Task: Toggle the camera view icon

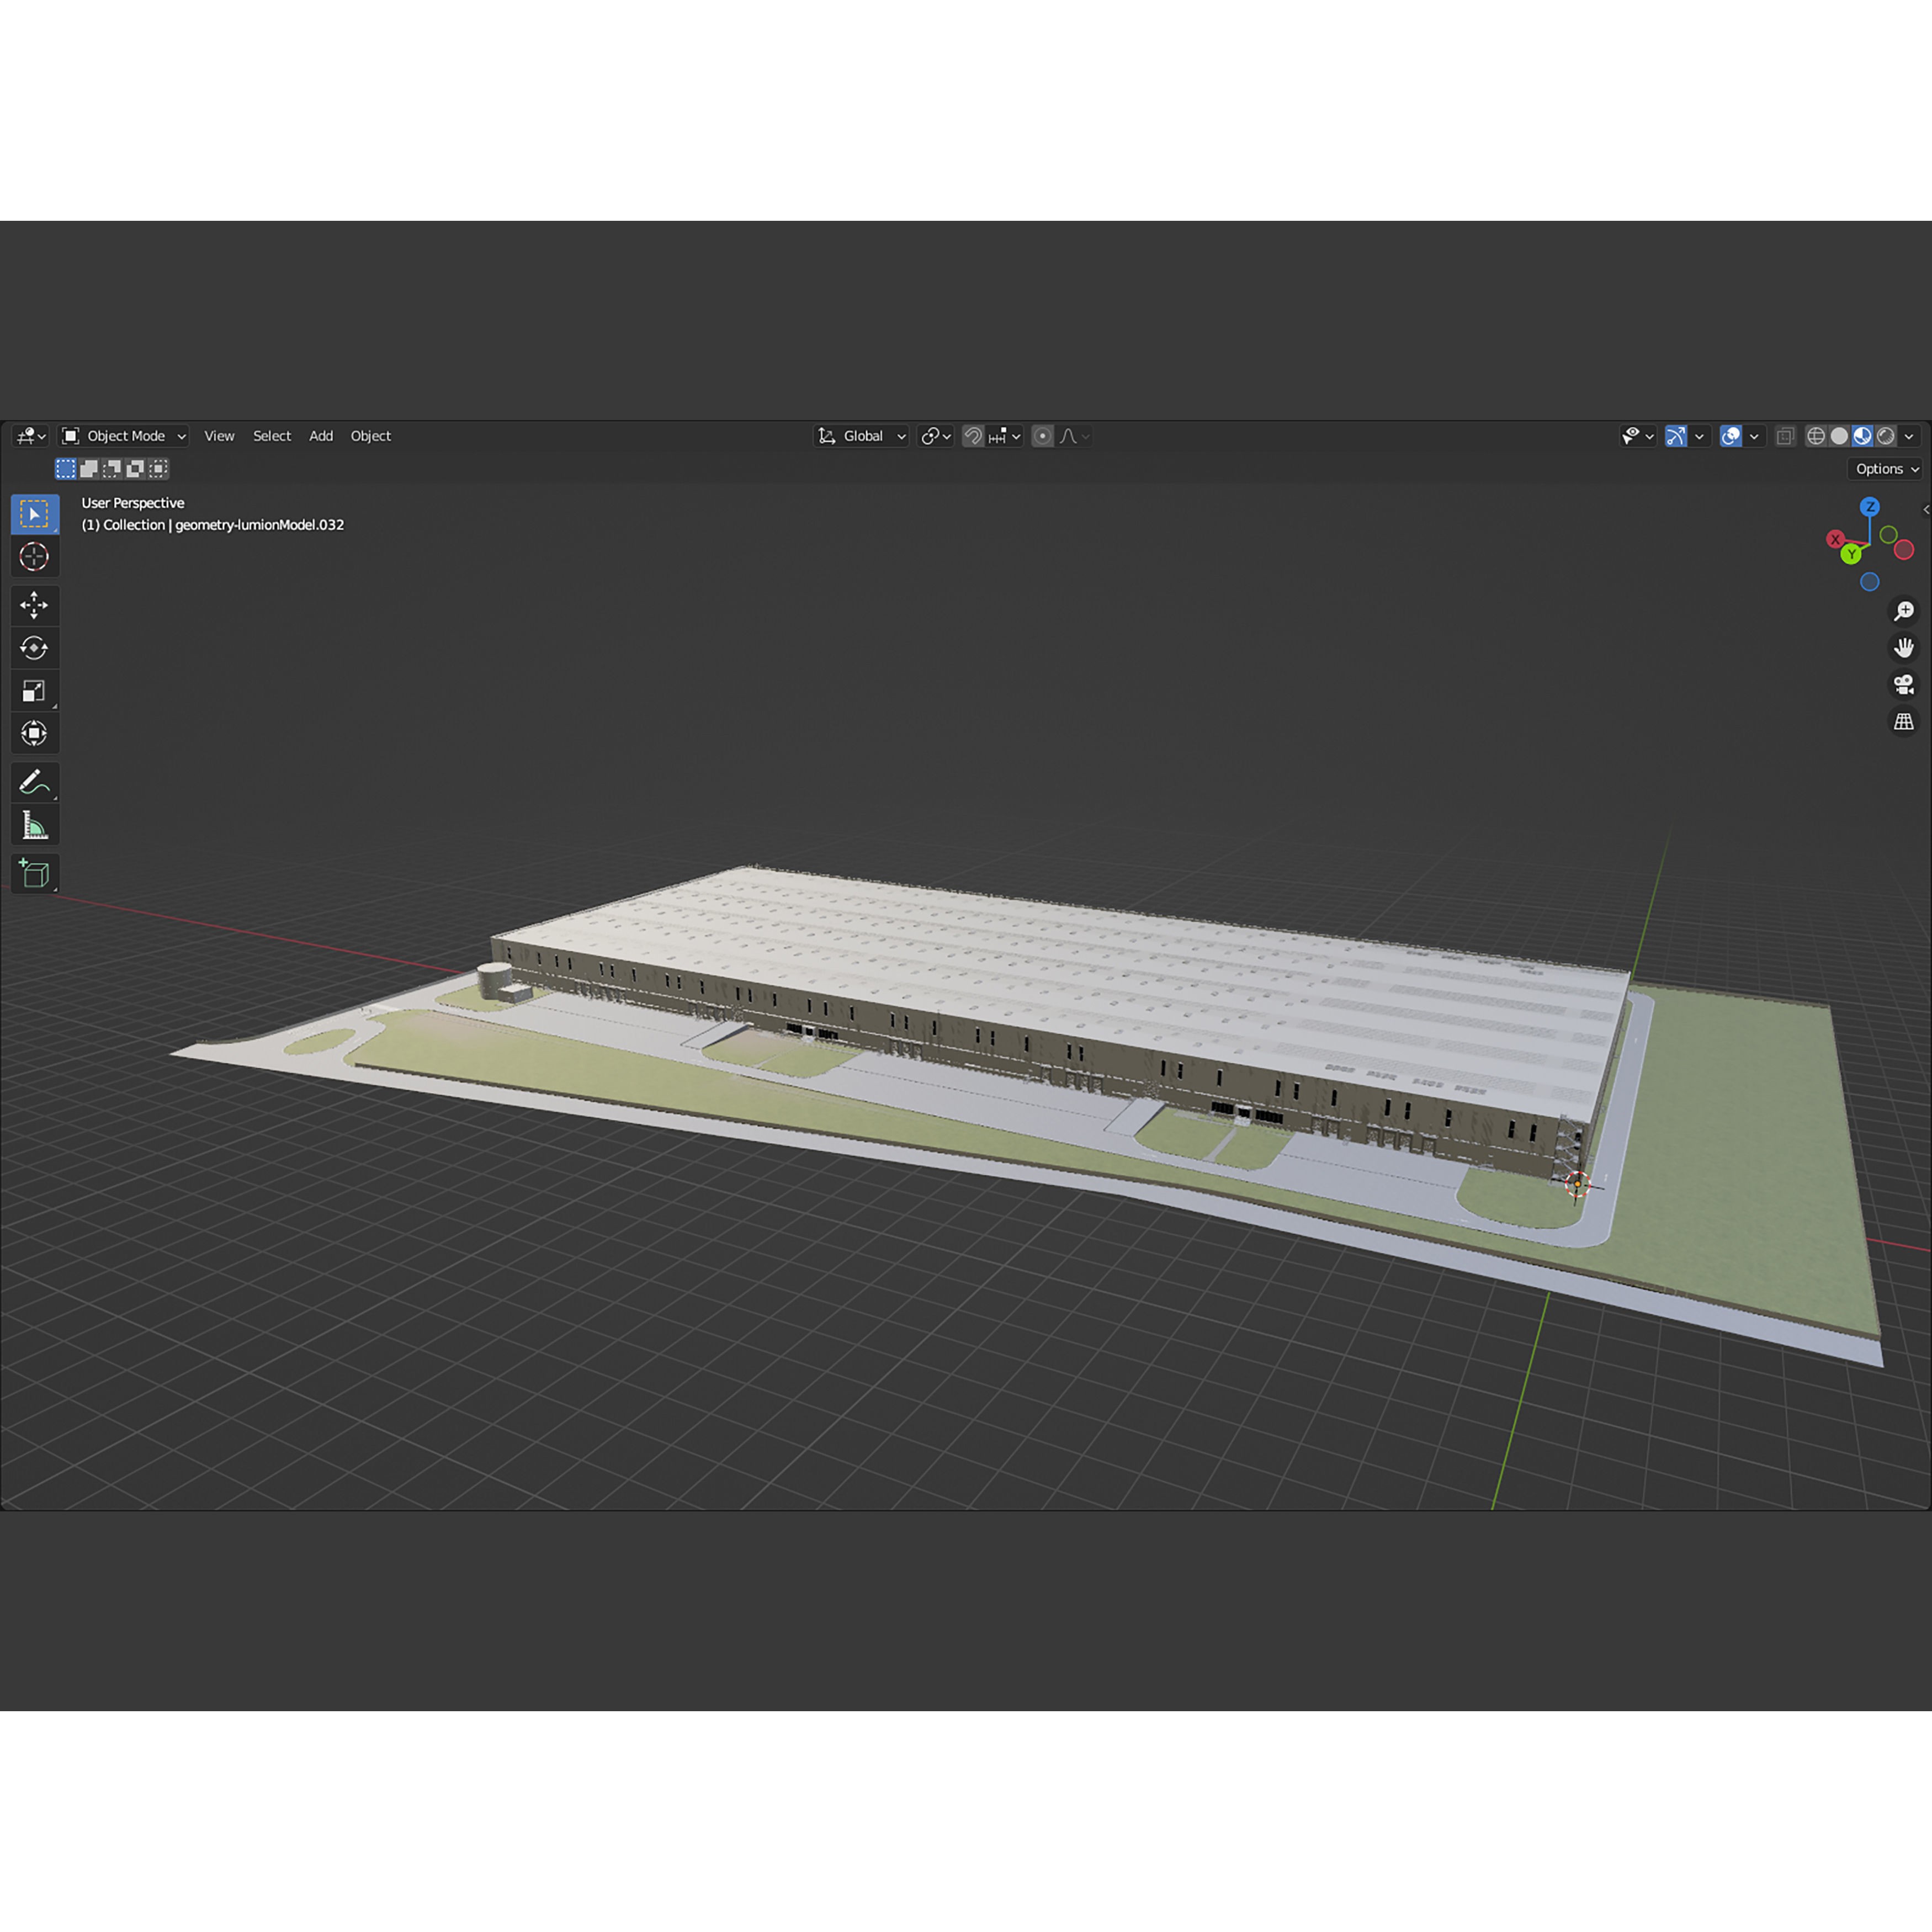Action: point(1904,685)
